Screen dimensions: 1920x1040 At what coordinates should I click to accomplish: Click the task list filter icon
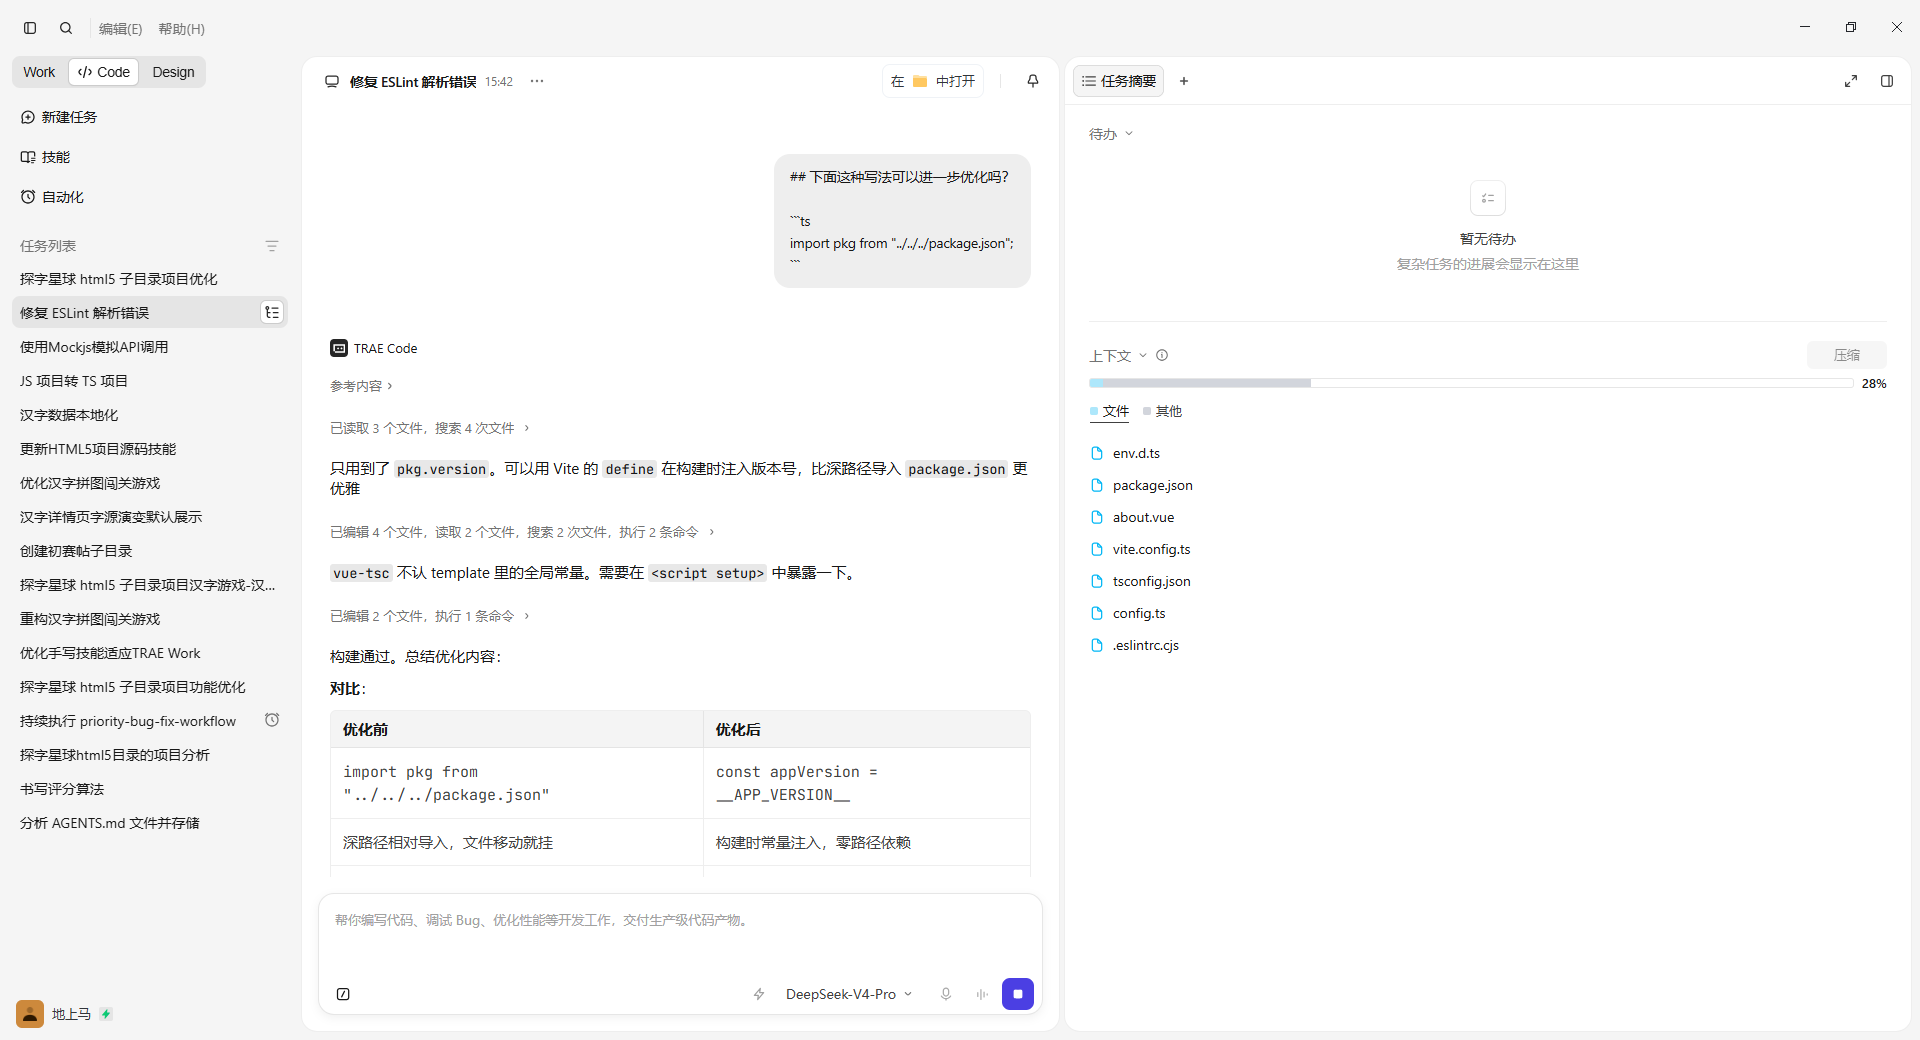pyautogui.click(x=272, y=246)
